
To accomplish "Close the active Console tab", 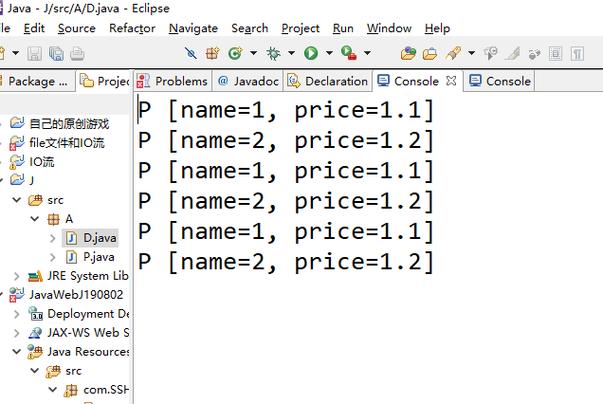I will click(x=451, y=81).
